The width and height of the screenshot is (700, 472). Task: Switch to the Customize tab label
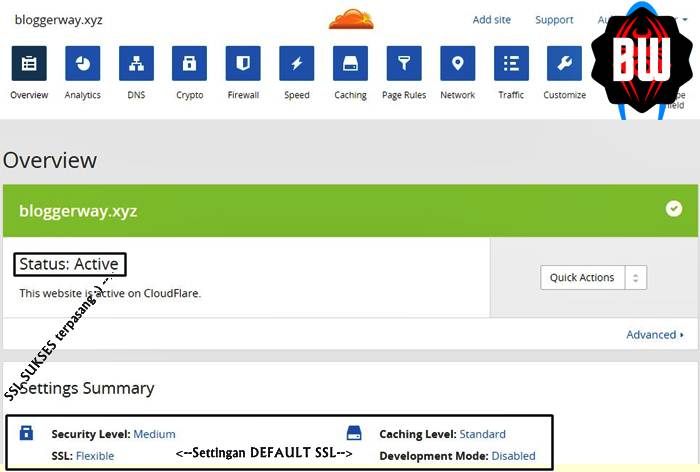[x=564, y=95]
